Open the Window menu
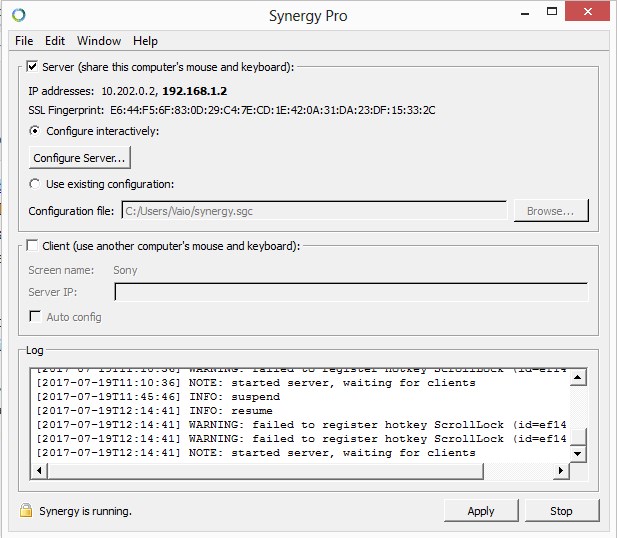This screenshot has height=538, width=617. 99,41
